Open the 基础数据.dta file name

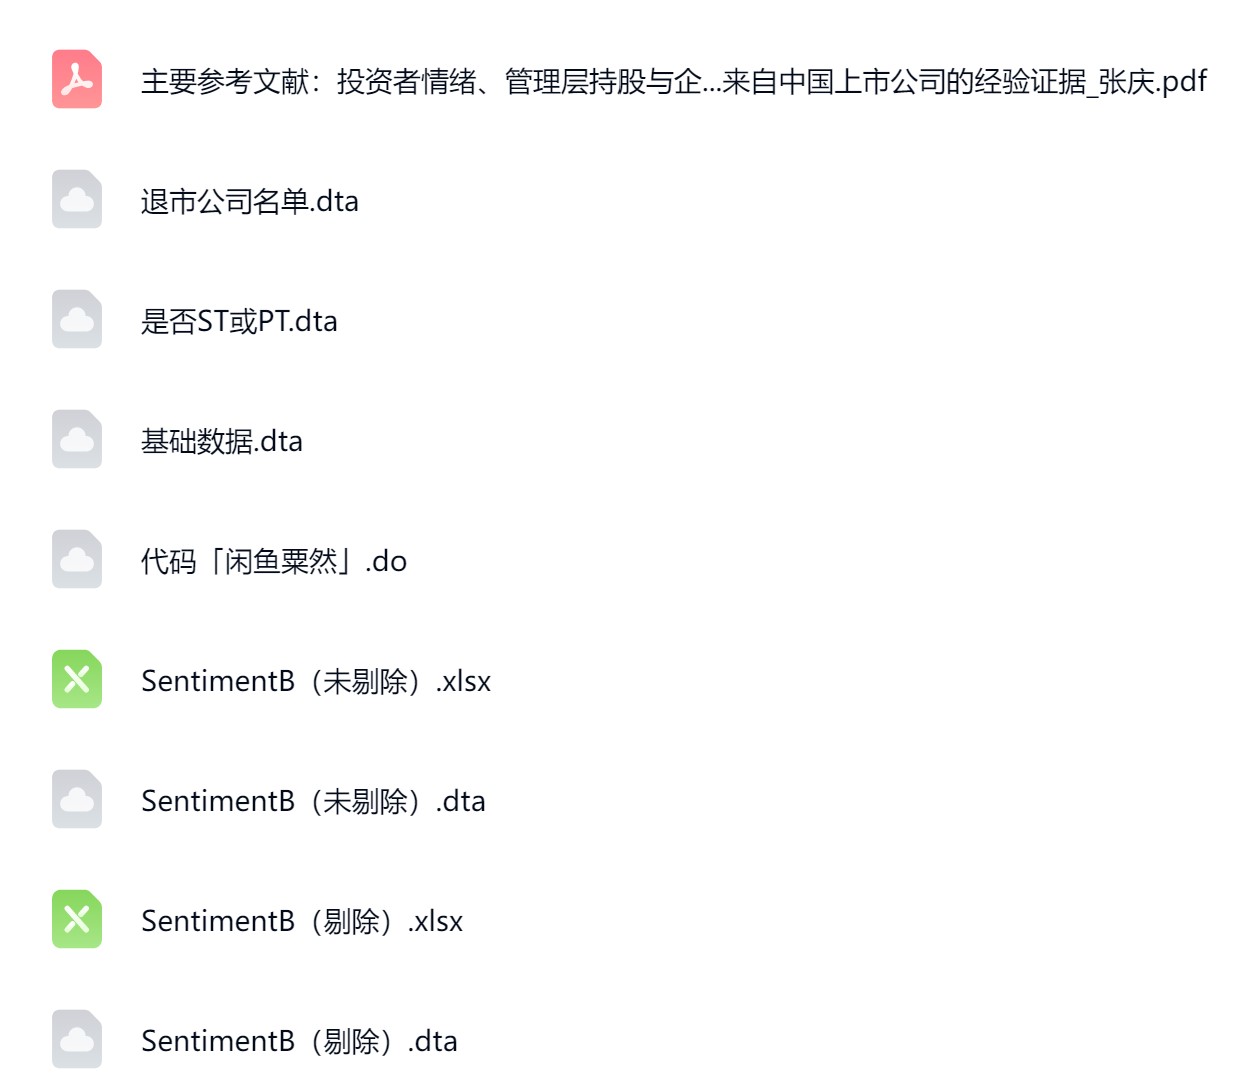coord(221,441)
